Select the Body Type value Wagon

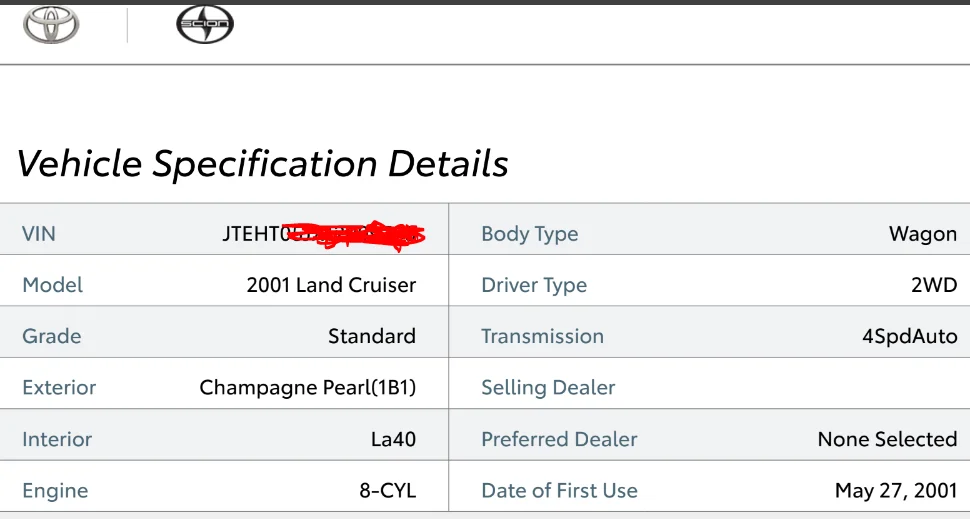click(923, 234)
